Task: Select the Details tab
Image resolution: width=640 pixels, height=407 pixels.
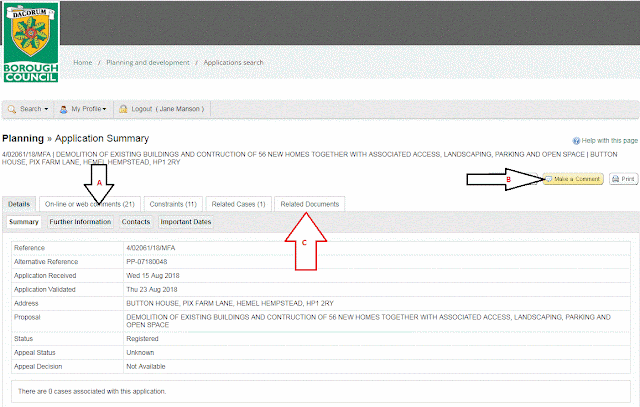Action: (19, 204)
